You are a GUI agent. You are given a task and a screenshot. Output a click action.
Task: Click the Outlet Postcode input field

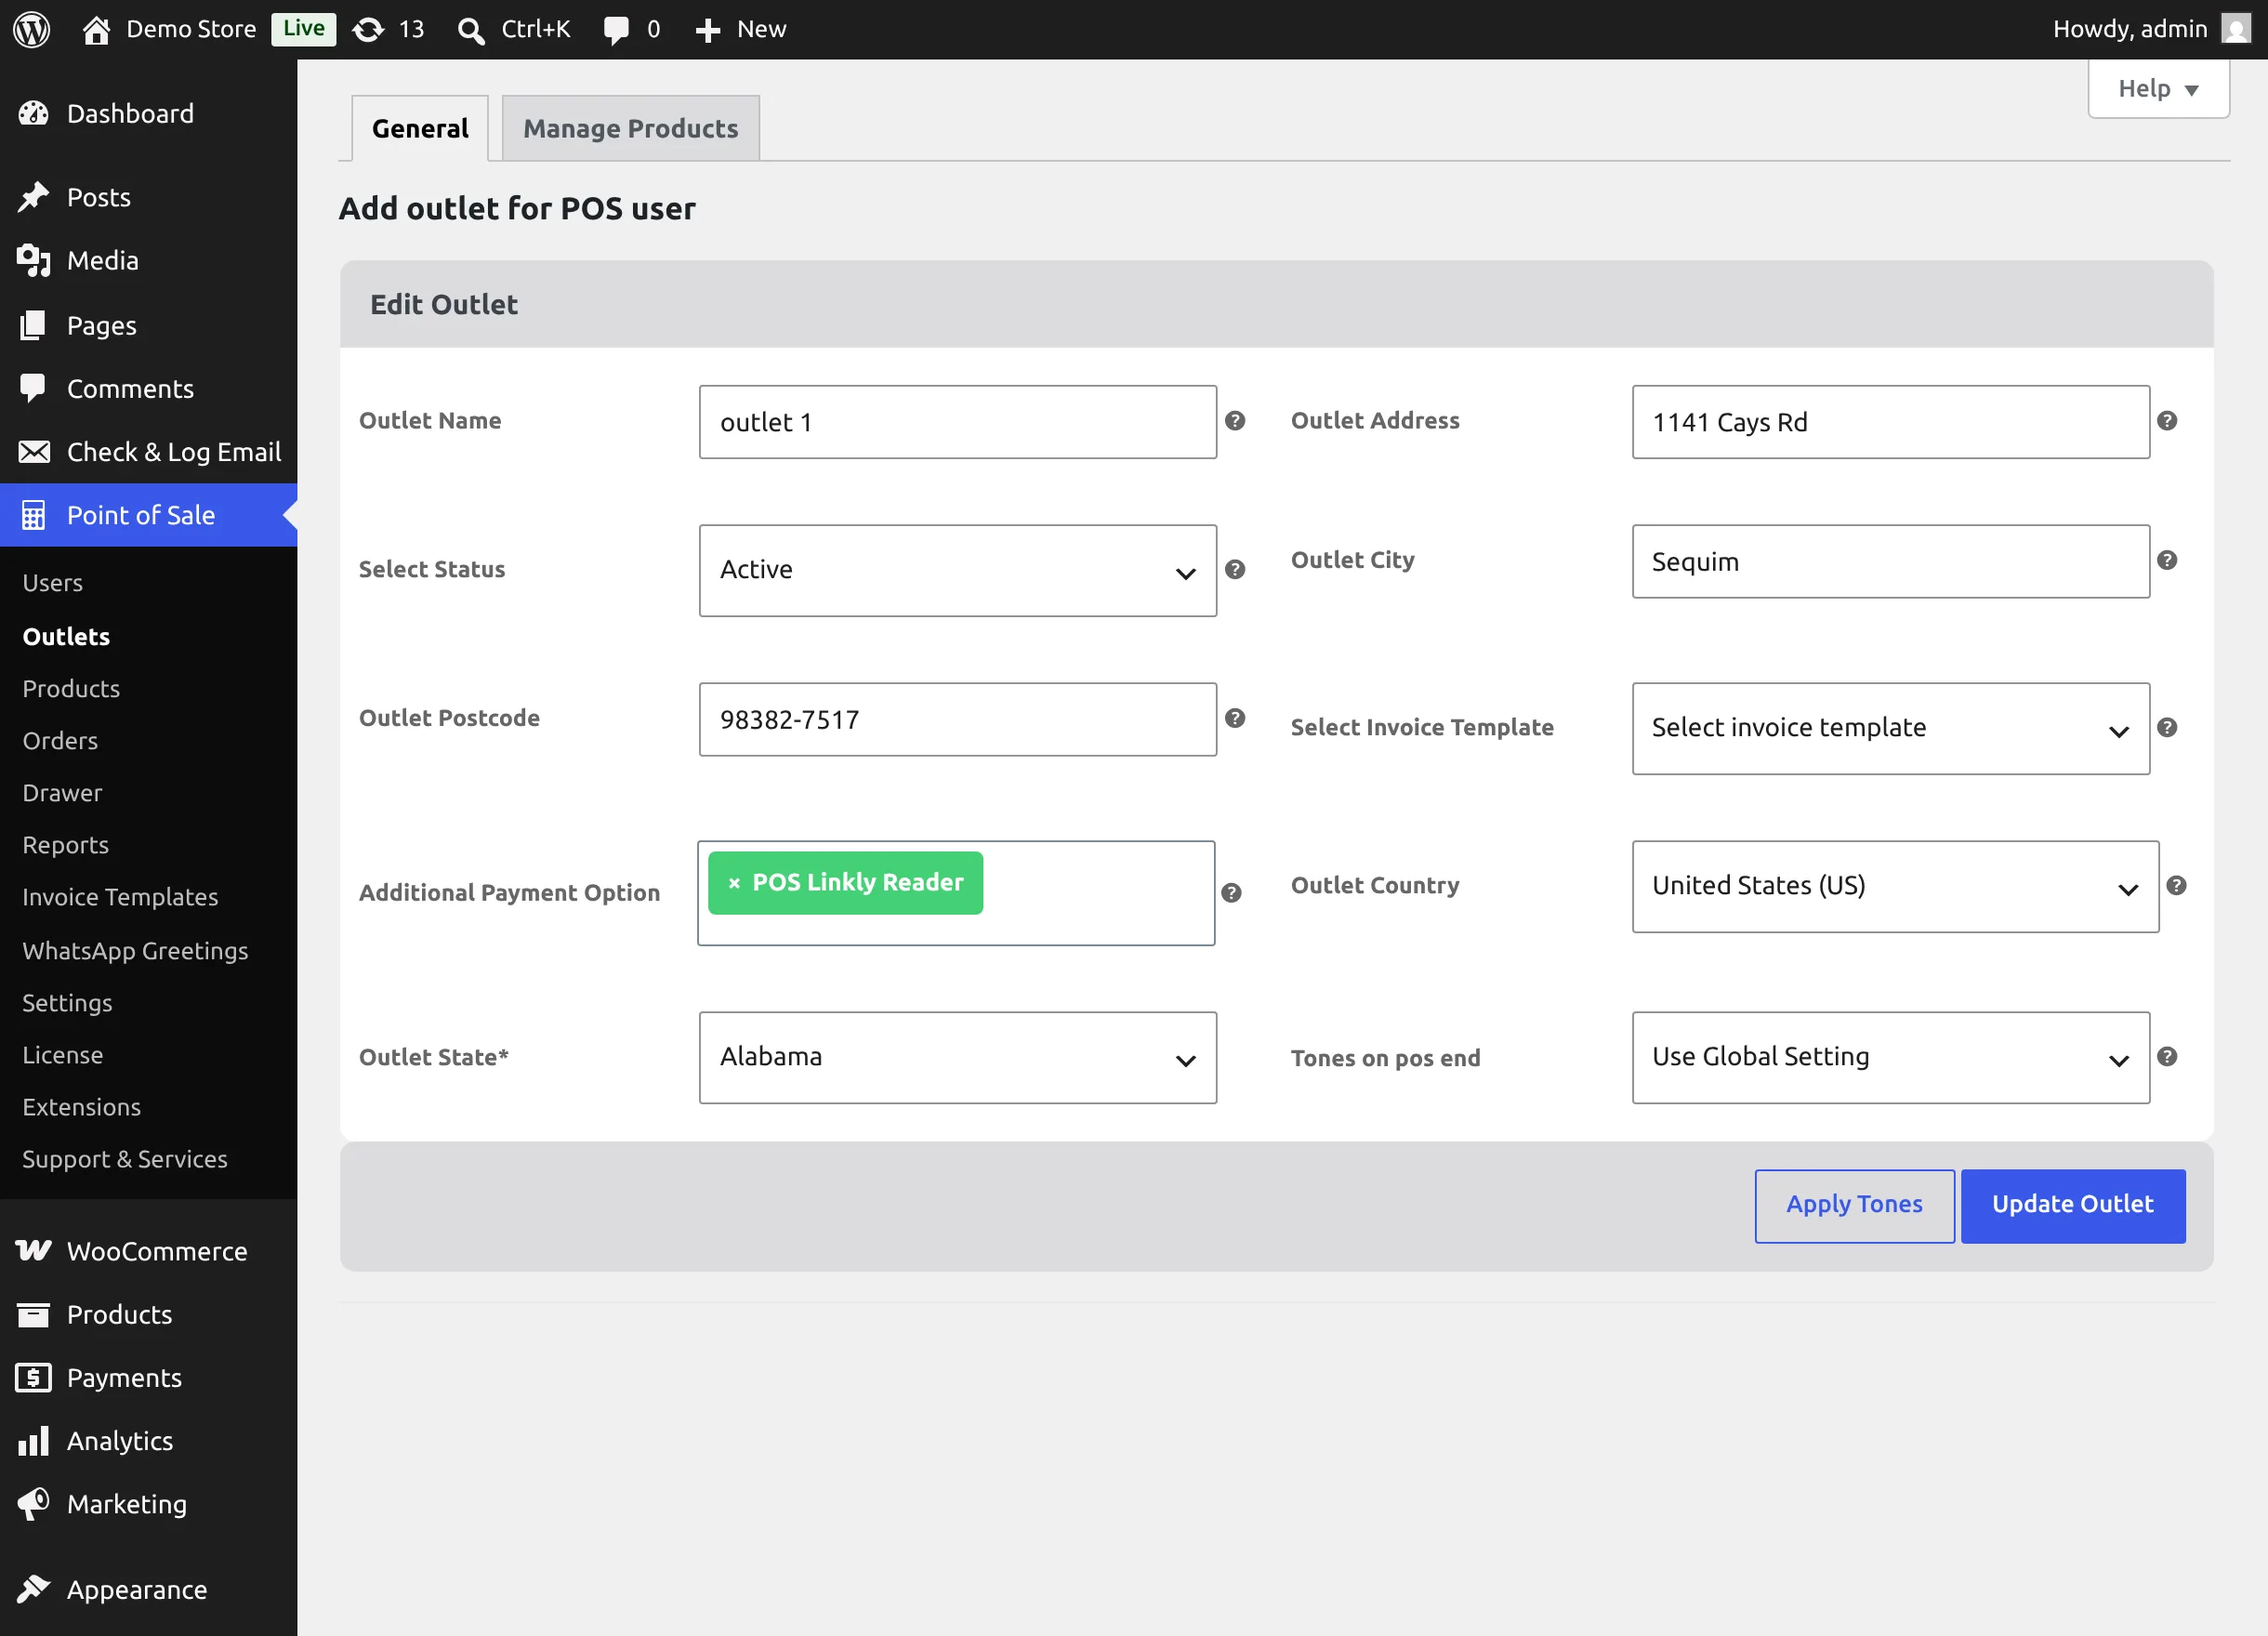coord(957,719)
